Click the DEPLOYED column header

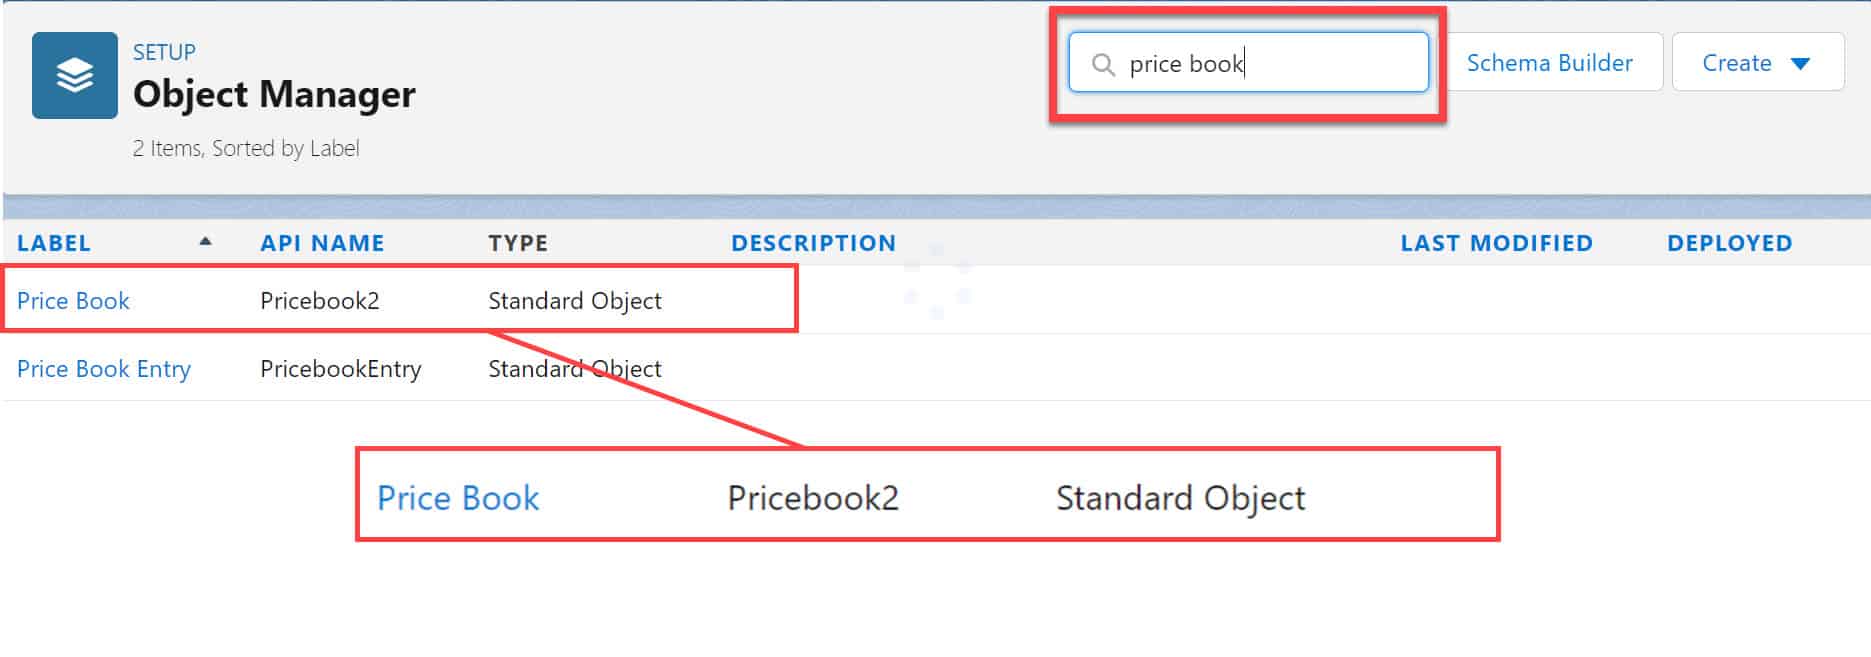pos(1729,242)
